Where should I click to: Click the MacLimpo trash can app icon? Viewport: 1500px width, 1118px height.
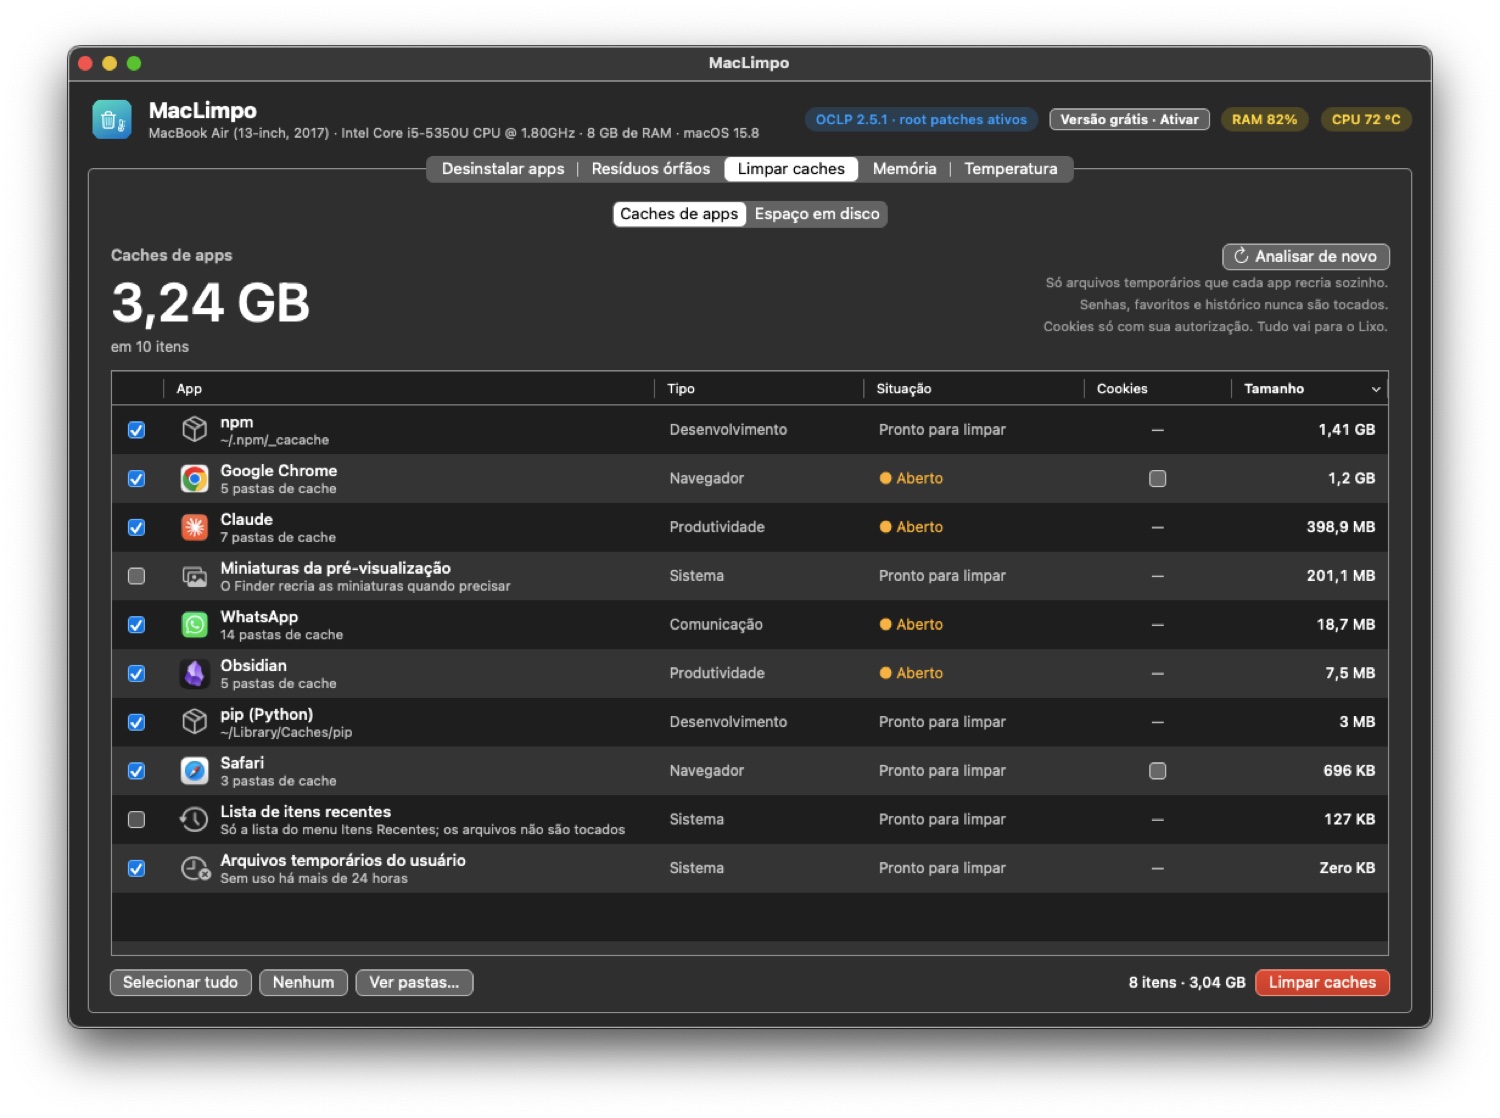pyautogui.click(x=112, y=119)
